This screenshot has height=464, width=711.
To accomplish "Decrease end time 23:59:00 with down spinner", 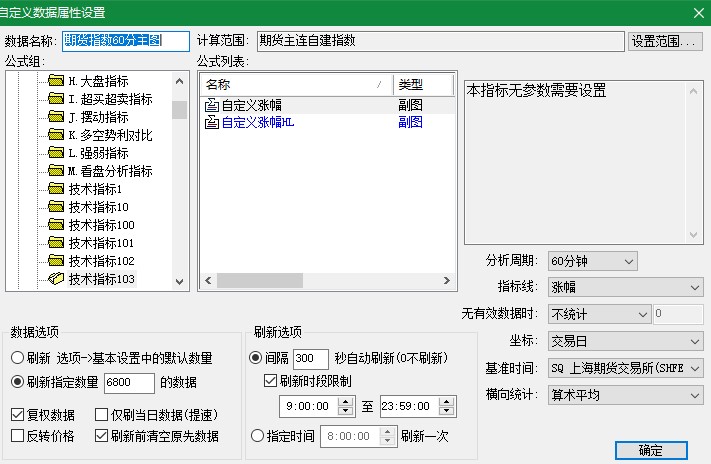I will 447,411.
